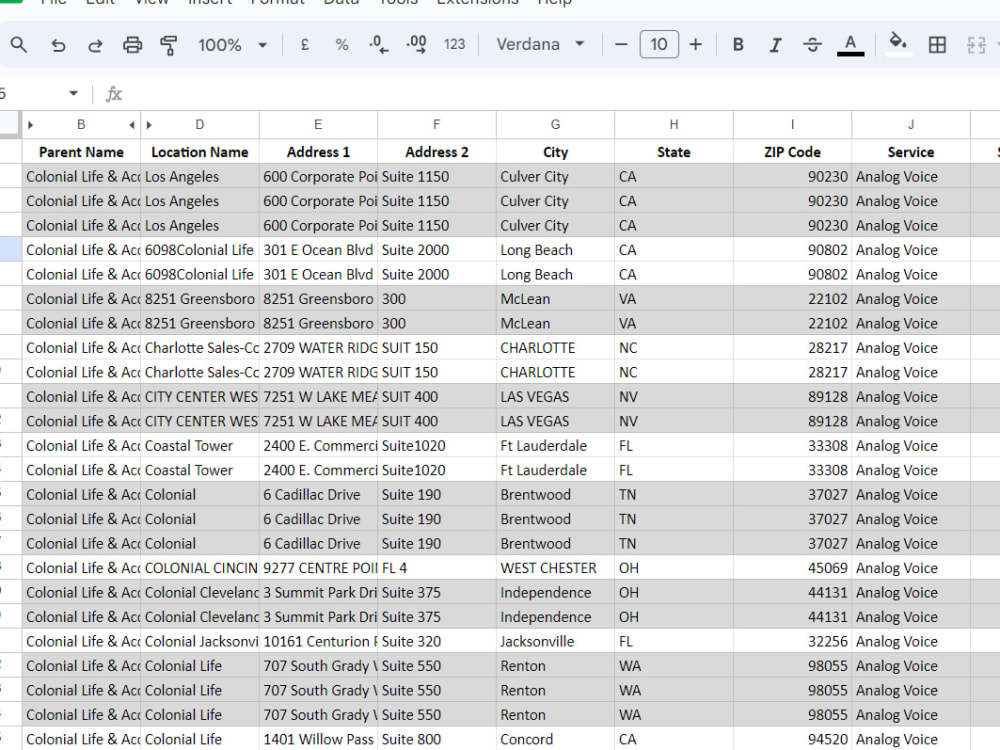
Task: Open the 100% zoom dropdown
Action: 232,45
